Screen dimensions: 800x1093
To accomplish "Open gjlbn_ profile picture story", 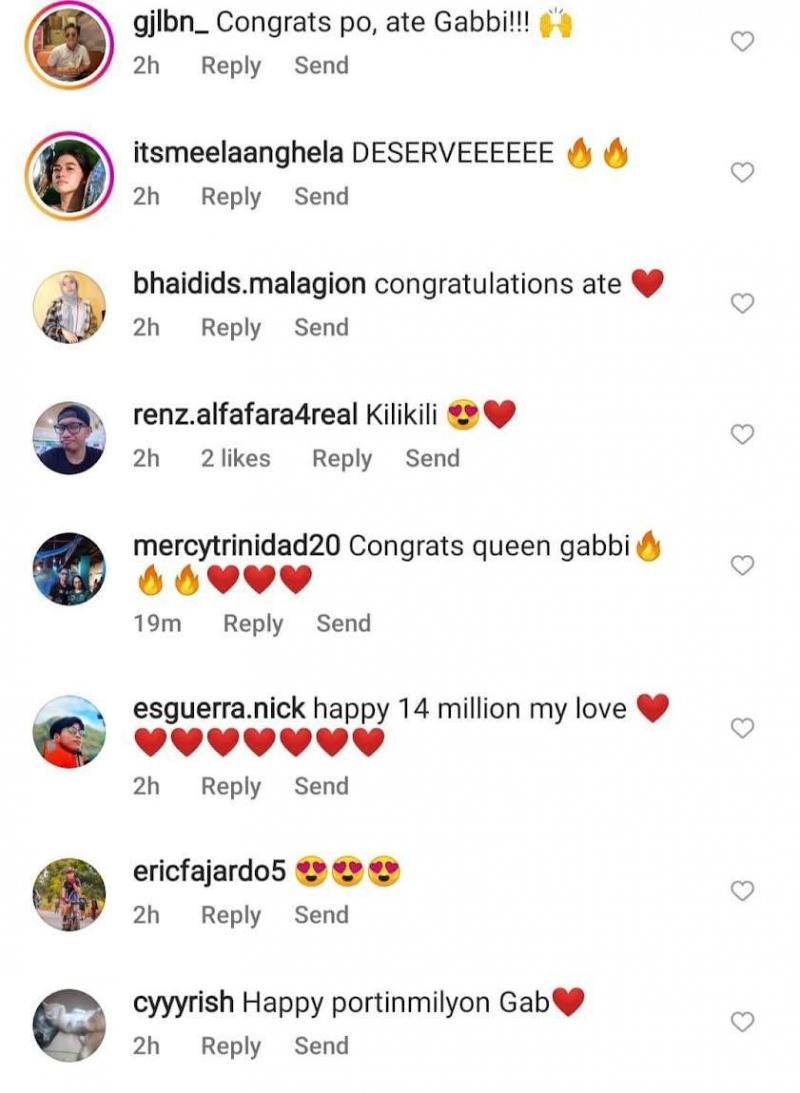I will coord(69,45).
